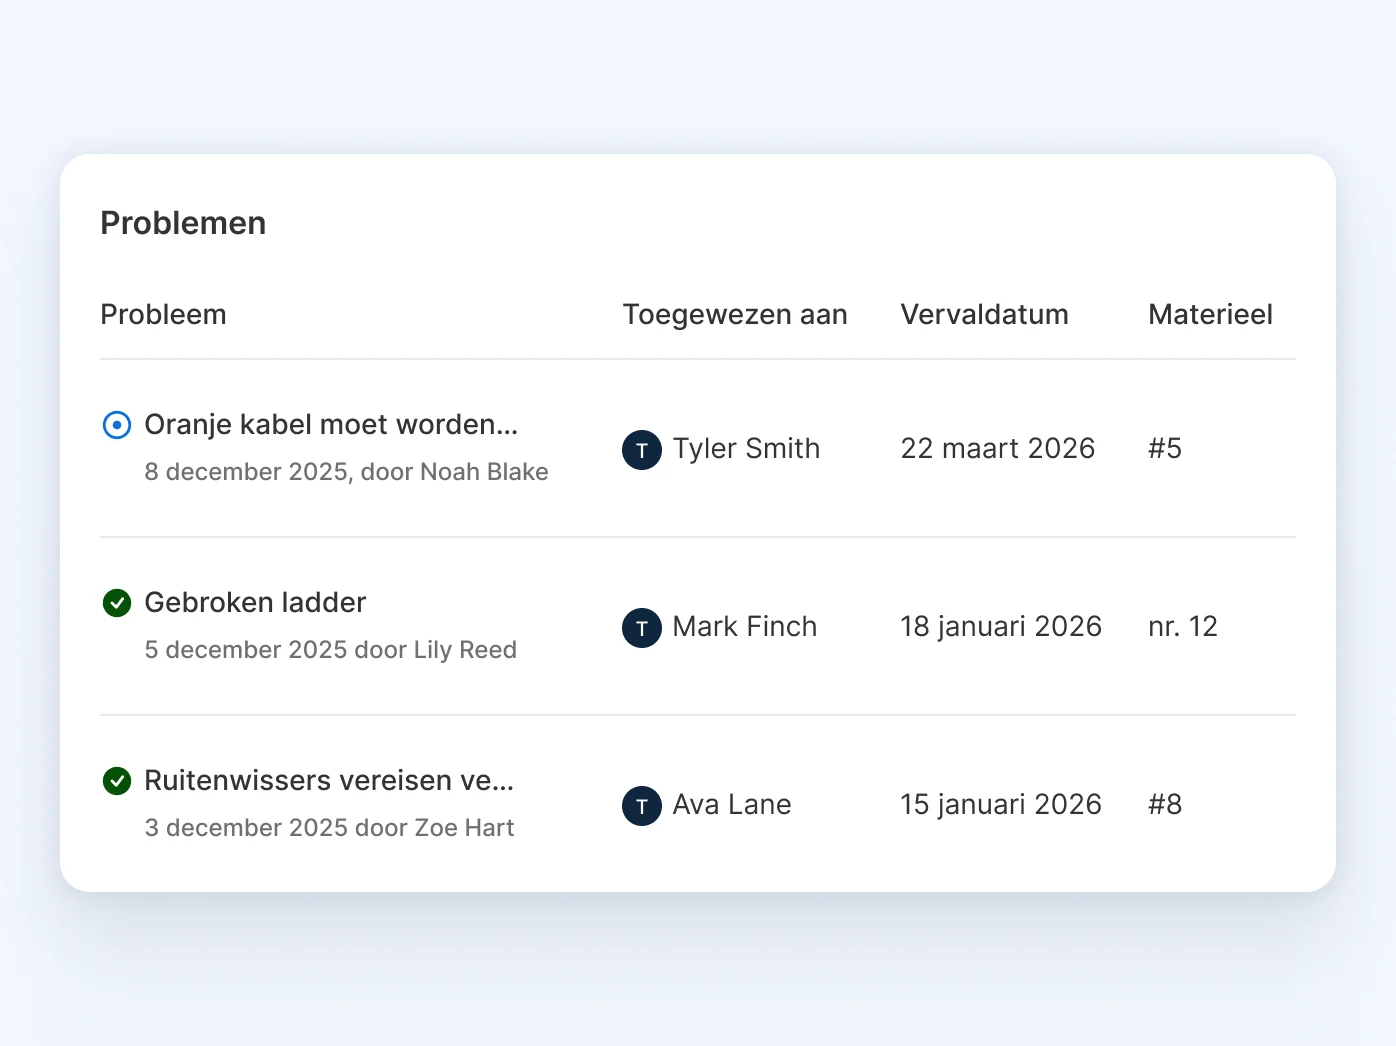
Task: Click Tyler Smith's avatar icon
Action: [641, 450]
